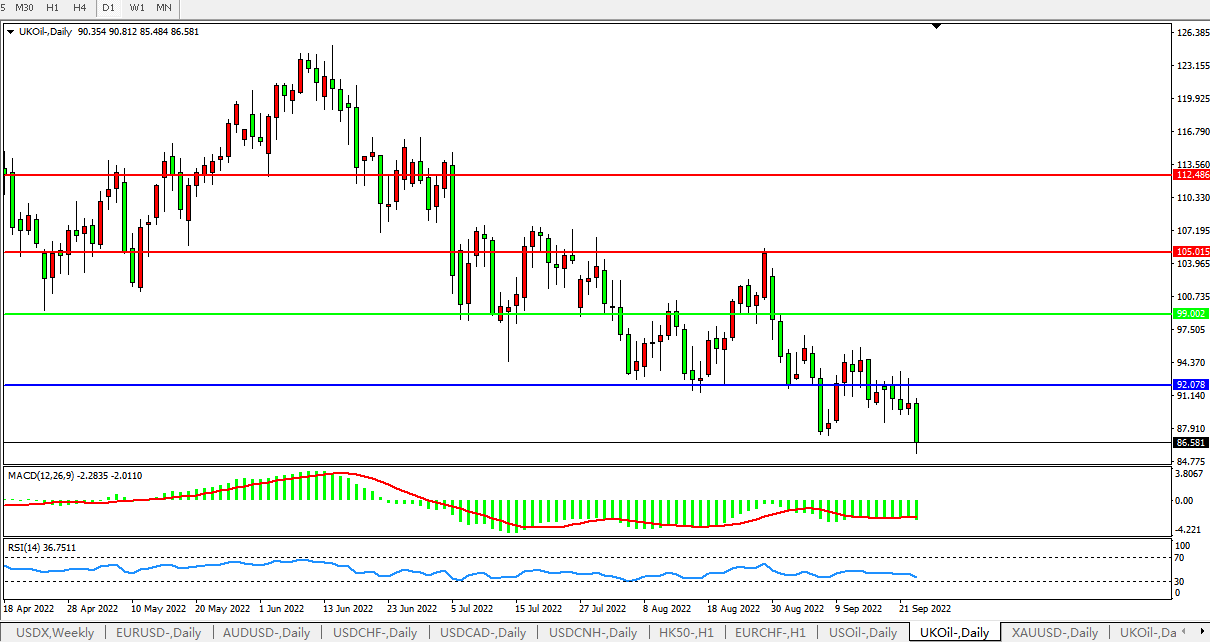Switch chart to M30 timeframe

click(24, 7)
